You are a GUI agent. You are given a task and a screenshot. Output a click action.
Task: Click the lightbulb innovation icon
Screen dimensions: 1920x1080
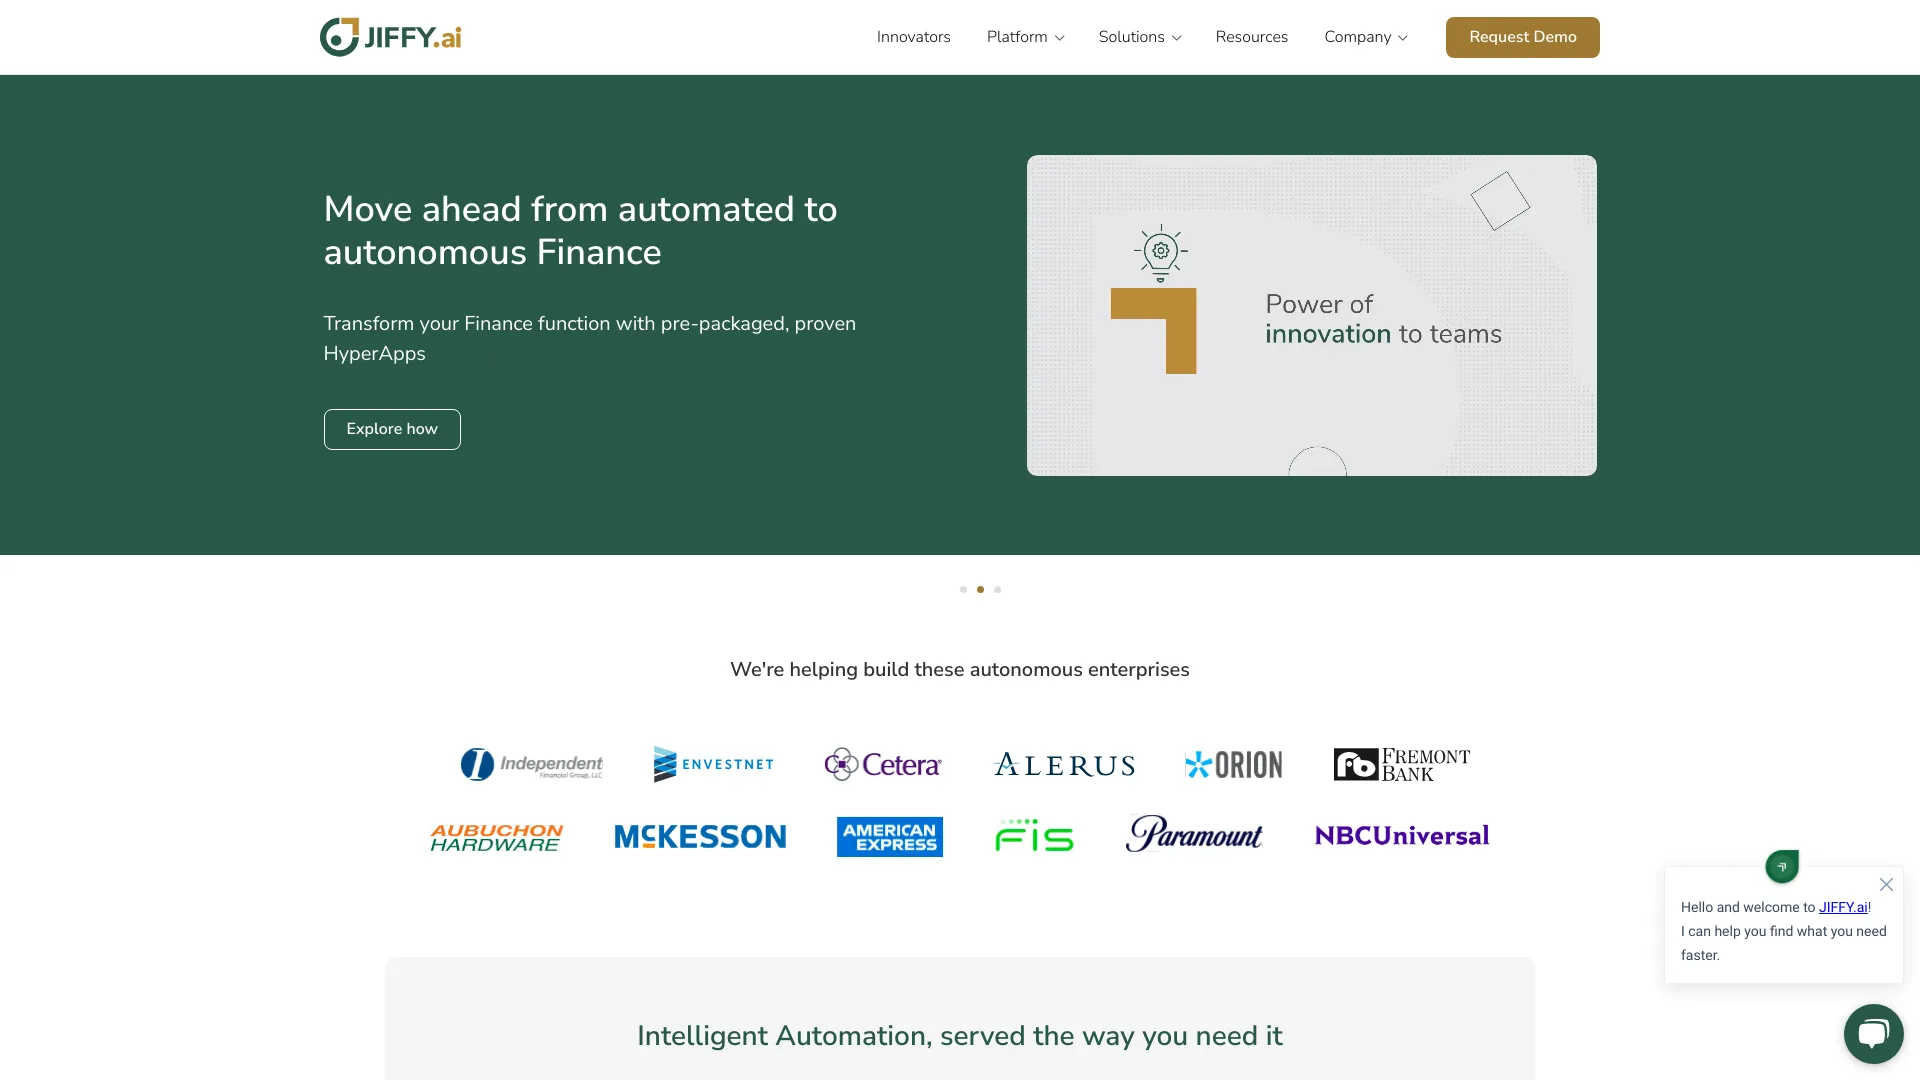(x=1159, y=252)
